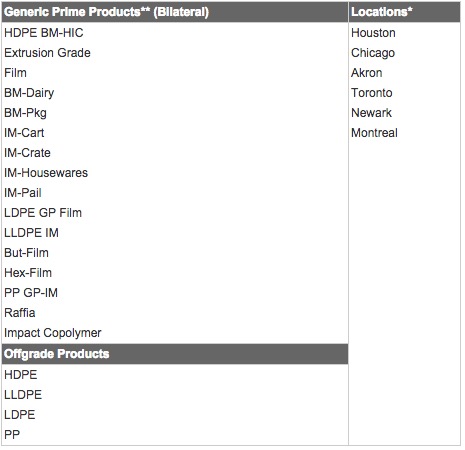Select the BM-Pkg entry
The height and width of the screenshot is (450, 465).
[25, 113]
